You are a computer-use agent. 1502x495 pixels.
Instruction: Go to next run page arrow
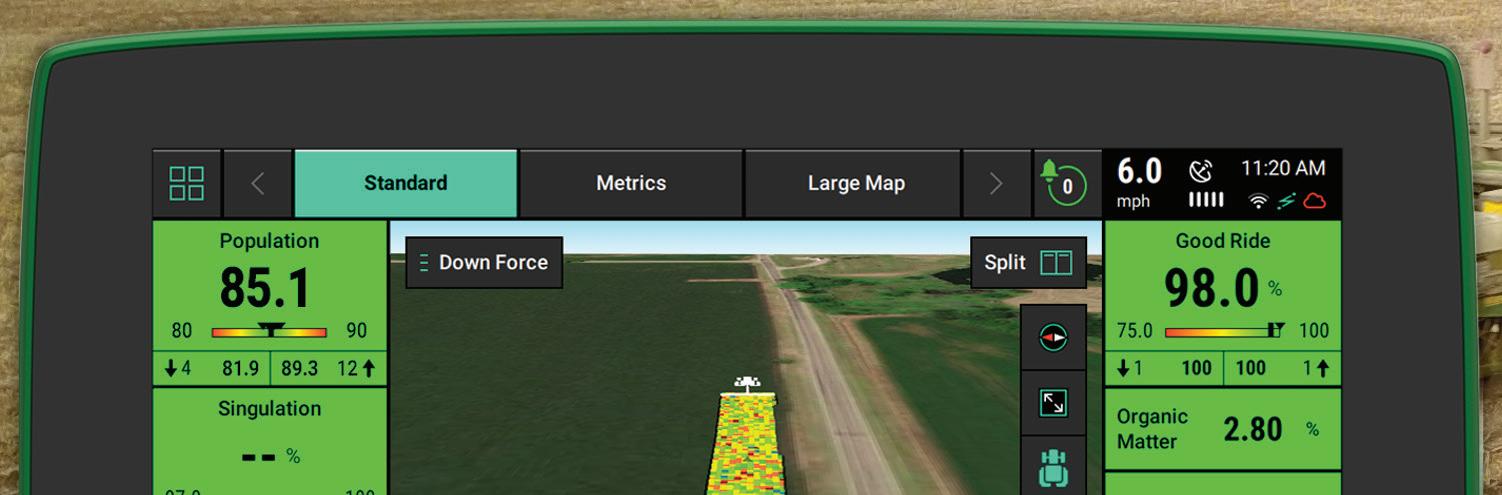[995, 184]
